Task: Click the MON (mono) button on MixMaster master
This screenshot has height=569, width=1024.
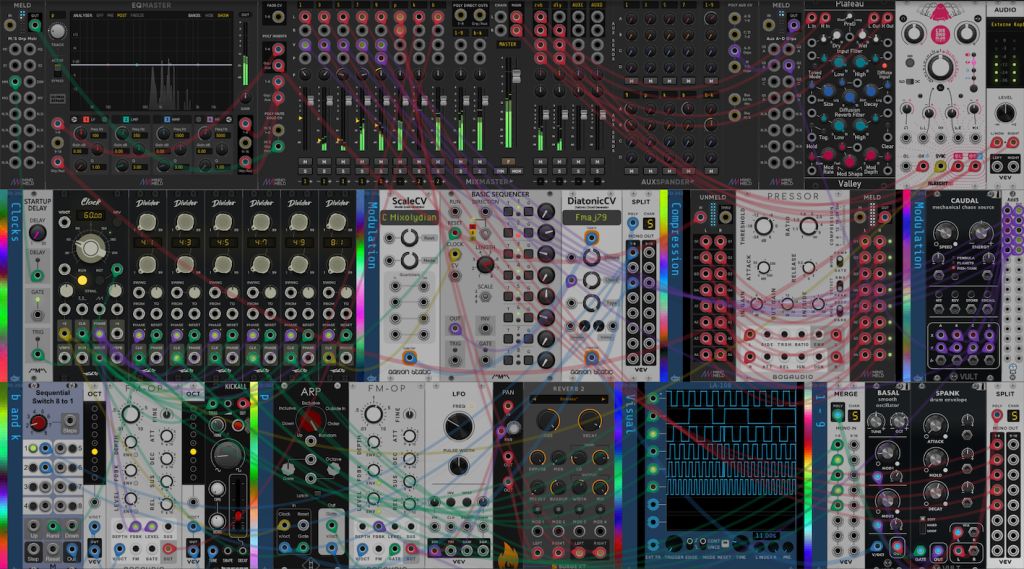Action: [516, 171]
